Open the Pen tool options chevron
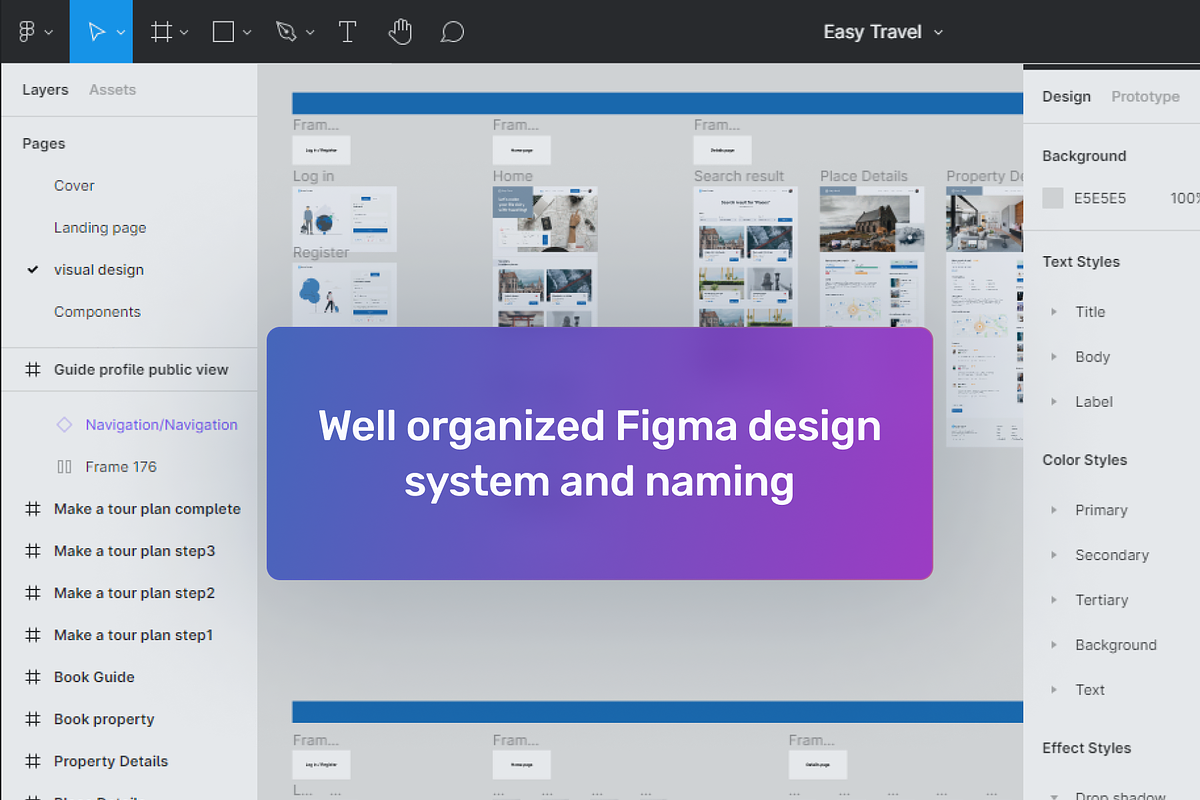 point(310,32)
